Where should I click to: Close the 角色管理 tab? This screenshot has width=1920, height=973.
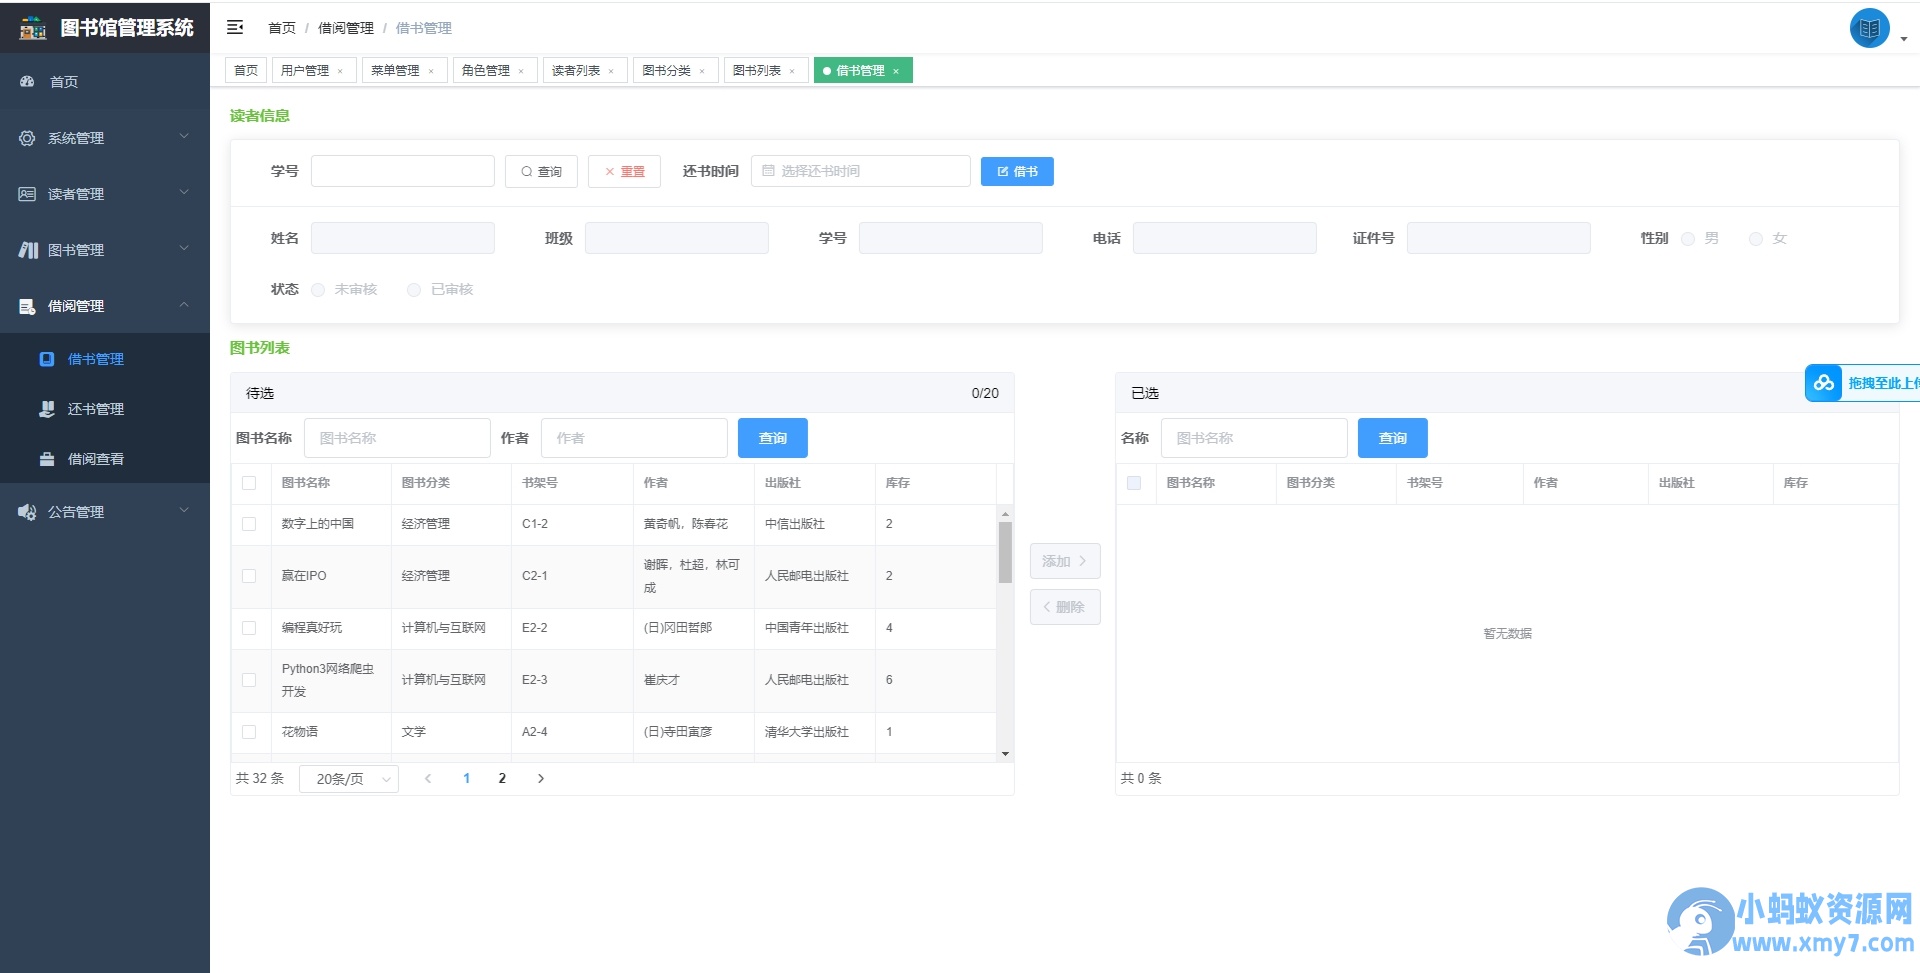point(521,71)
